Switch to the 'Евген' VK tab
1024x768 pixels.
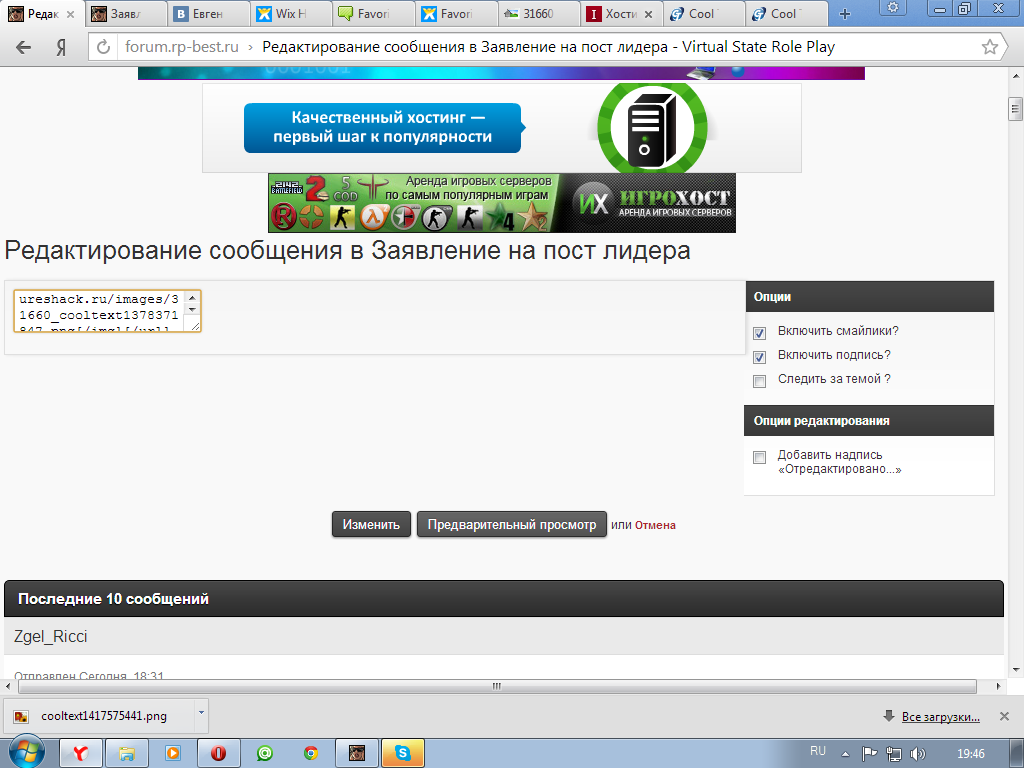(208, 14)
